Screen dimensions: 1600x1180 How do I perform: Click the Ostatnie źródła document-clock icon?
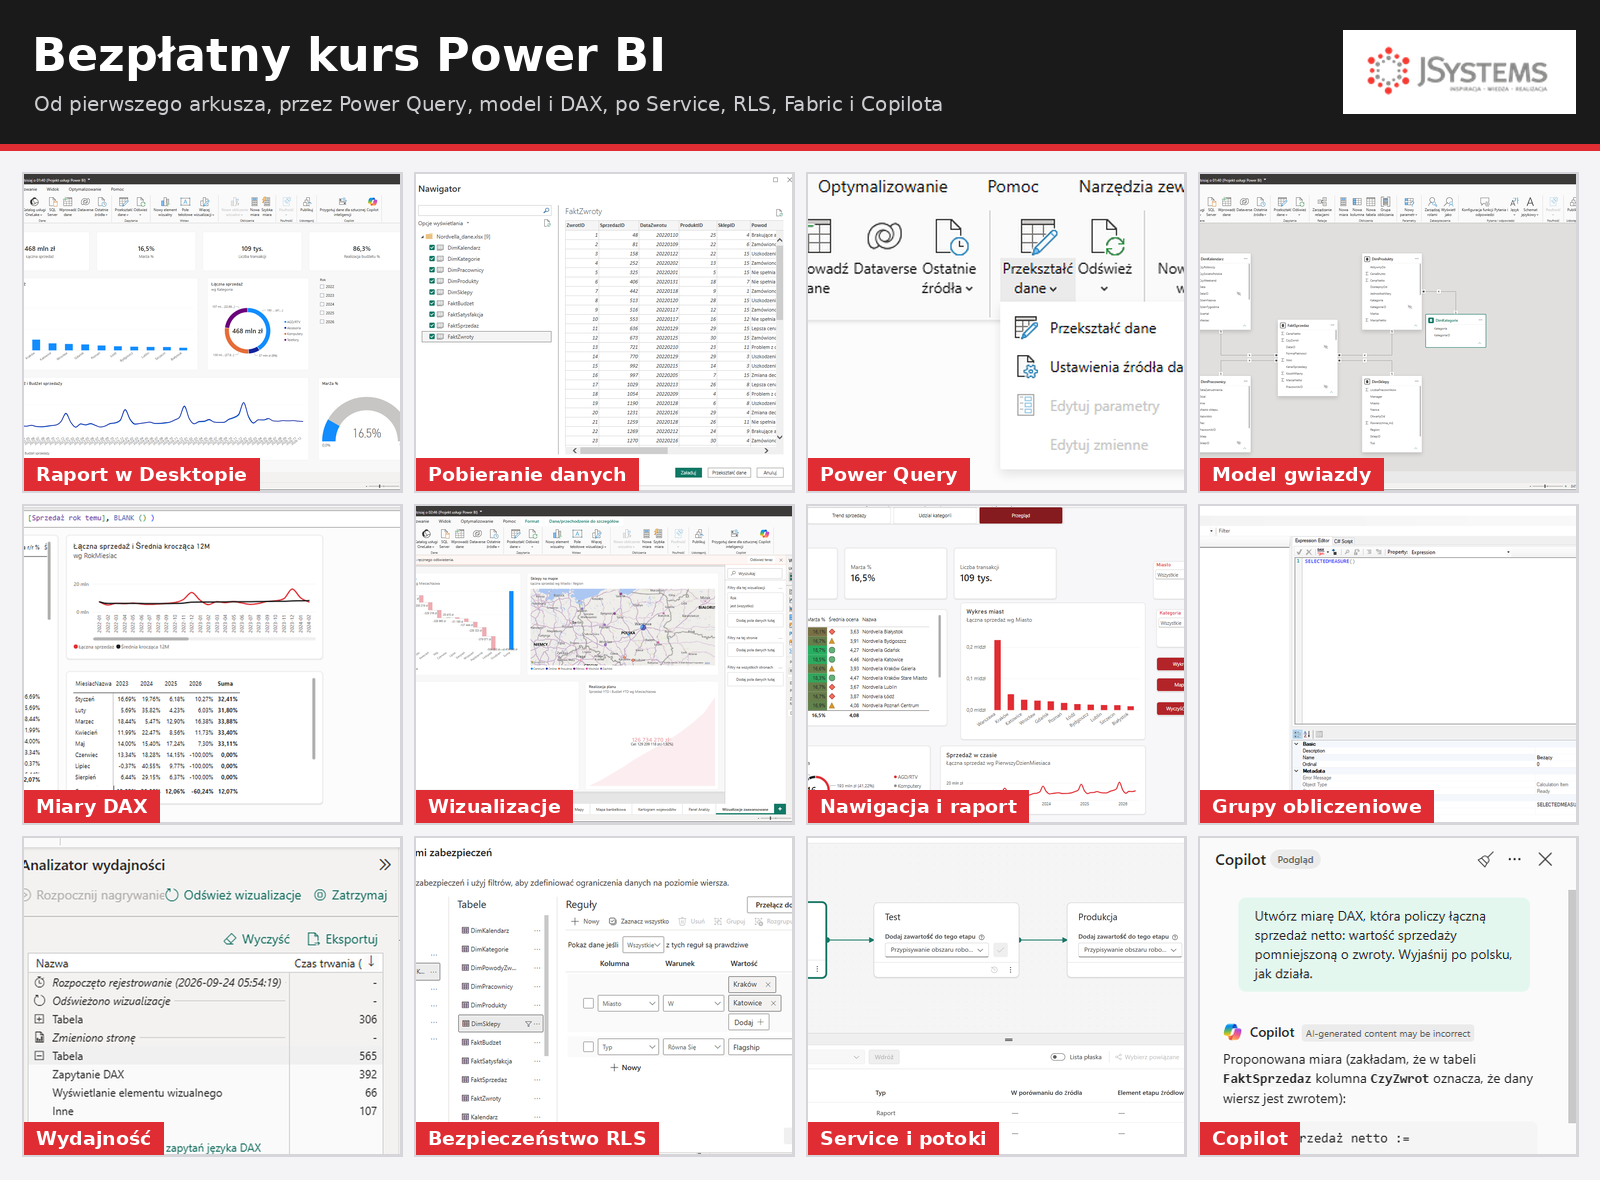point(951,237)
